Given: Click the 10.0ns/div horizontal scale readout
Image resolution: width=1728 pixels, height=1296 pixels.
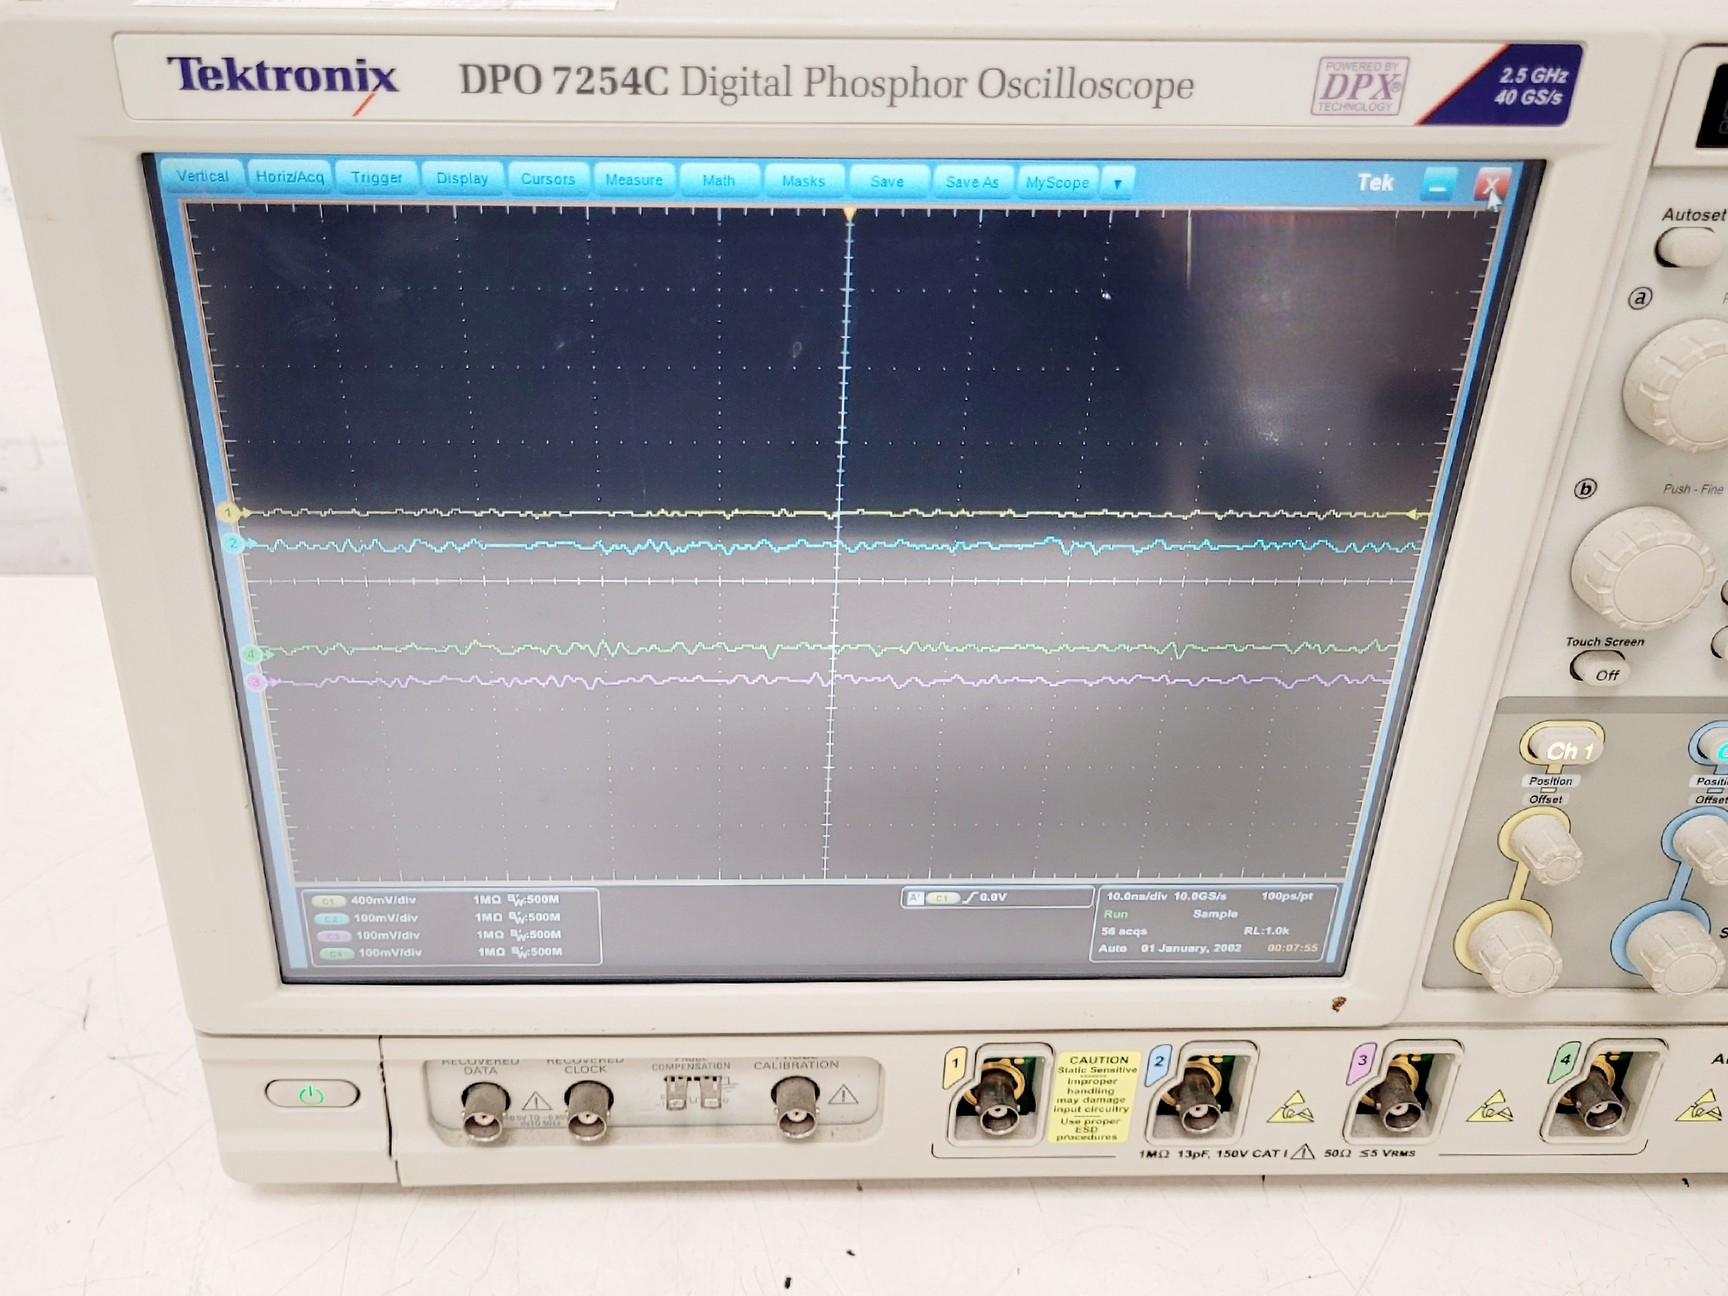Looking at the screenshot, I should click(x=1137, y=896).
